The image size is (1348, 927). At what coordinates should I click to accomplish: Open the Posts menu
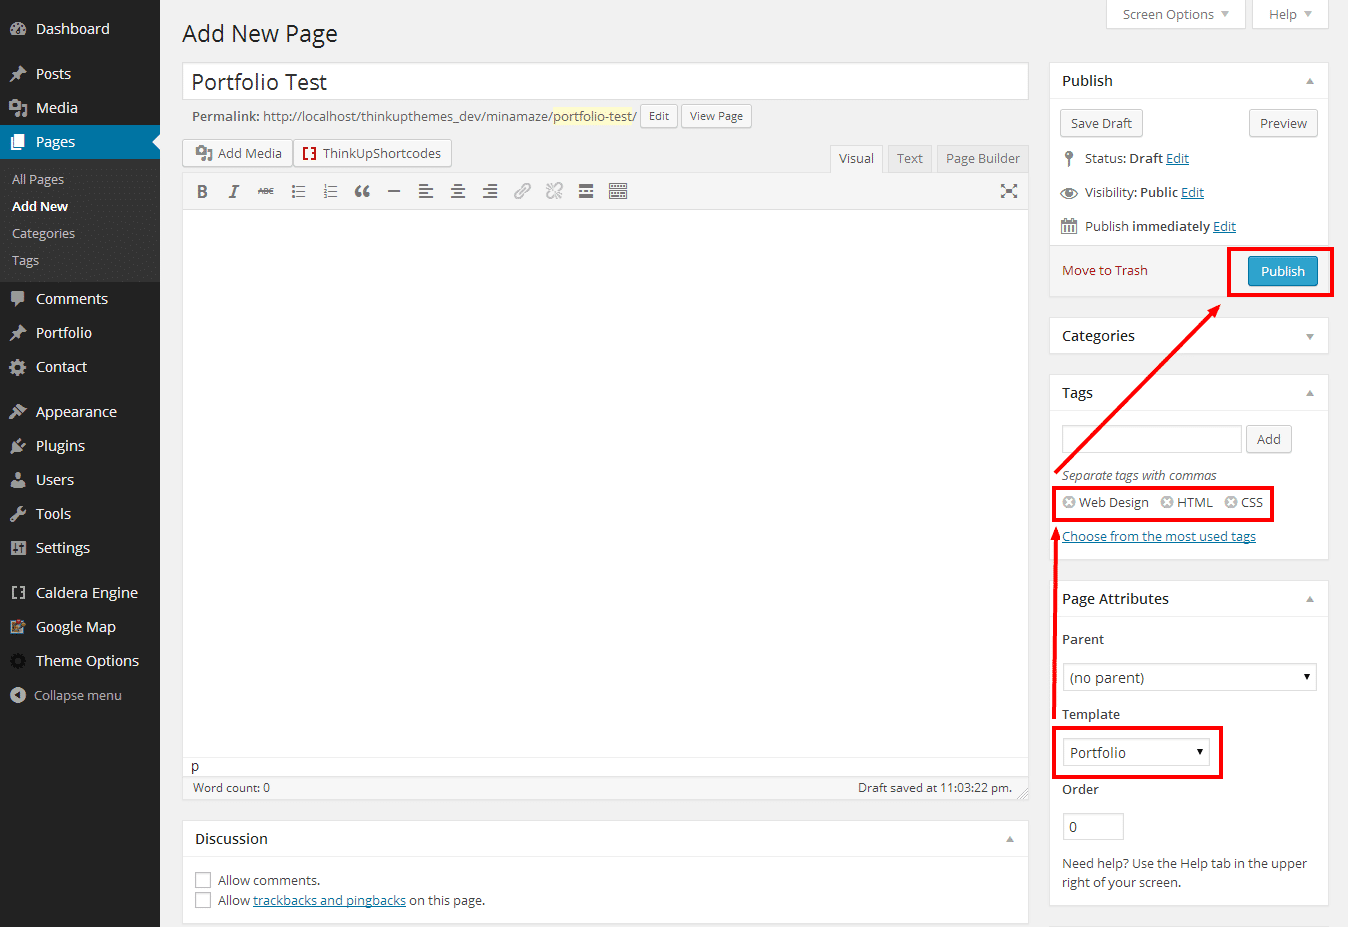click(80, 74)
